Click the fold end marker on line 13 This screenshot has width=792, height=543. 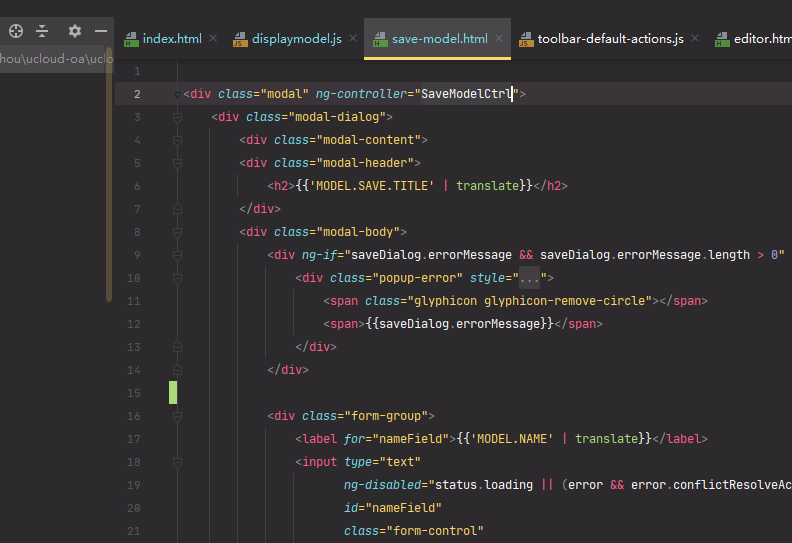coord(177,347)
